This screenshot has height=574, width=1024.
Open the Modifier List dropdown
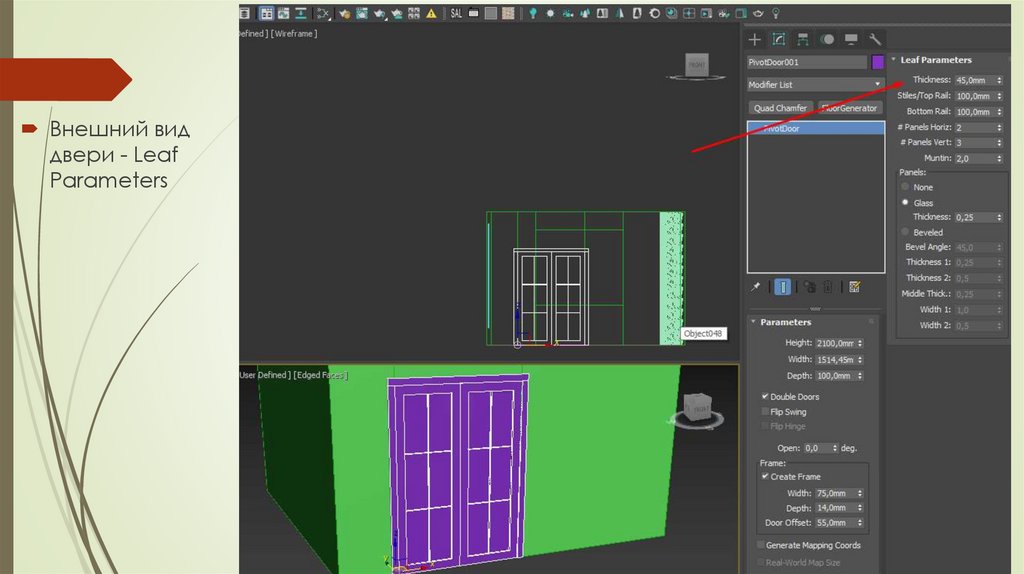[815, 85]
